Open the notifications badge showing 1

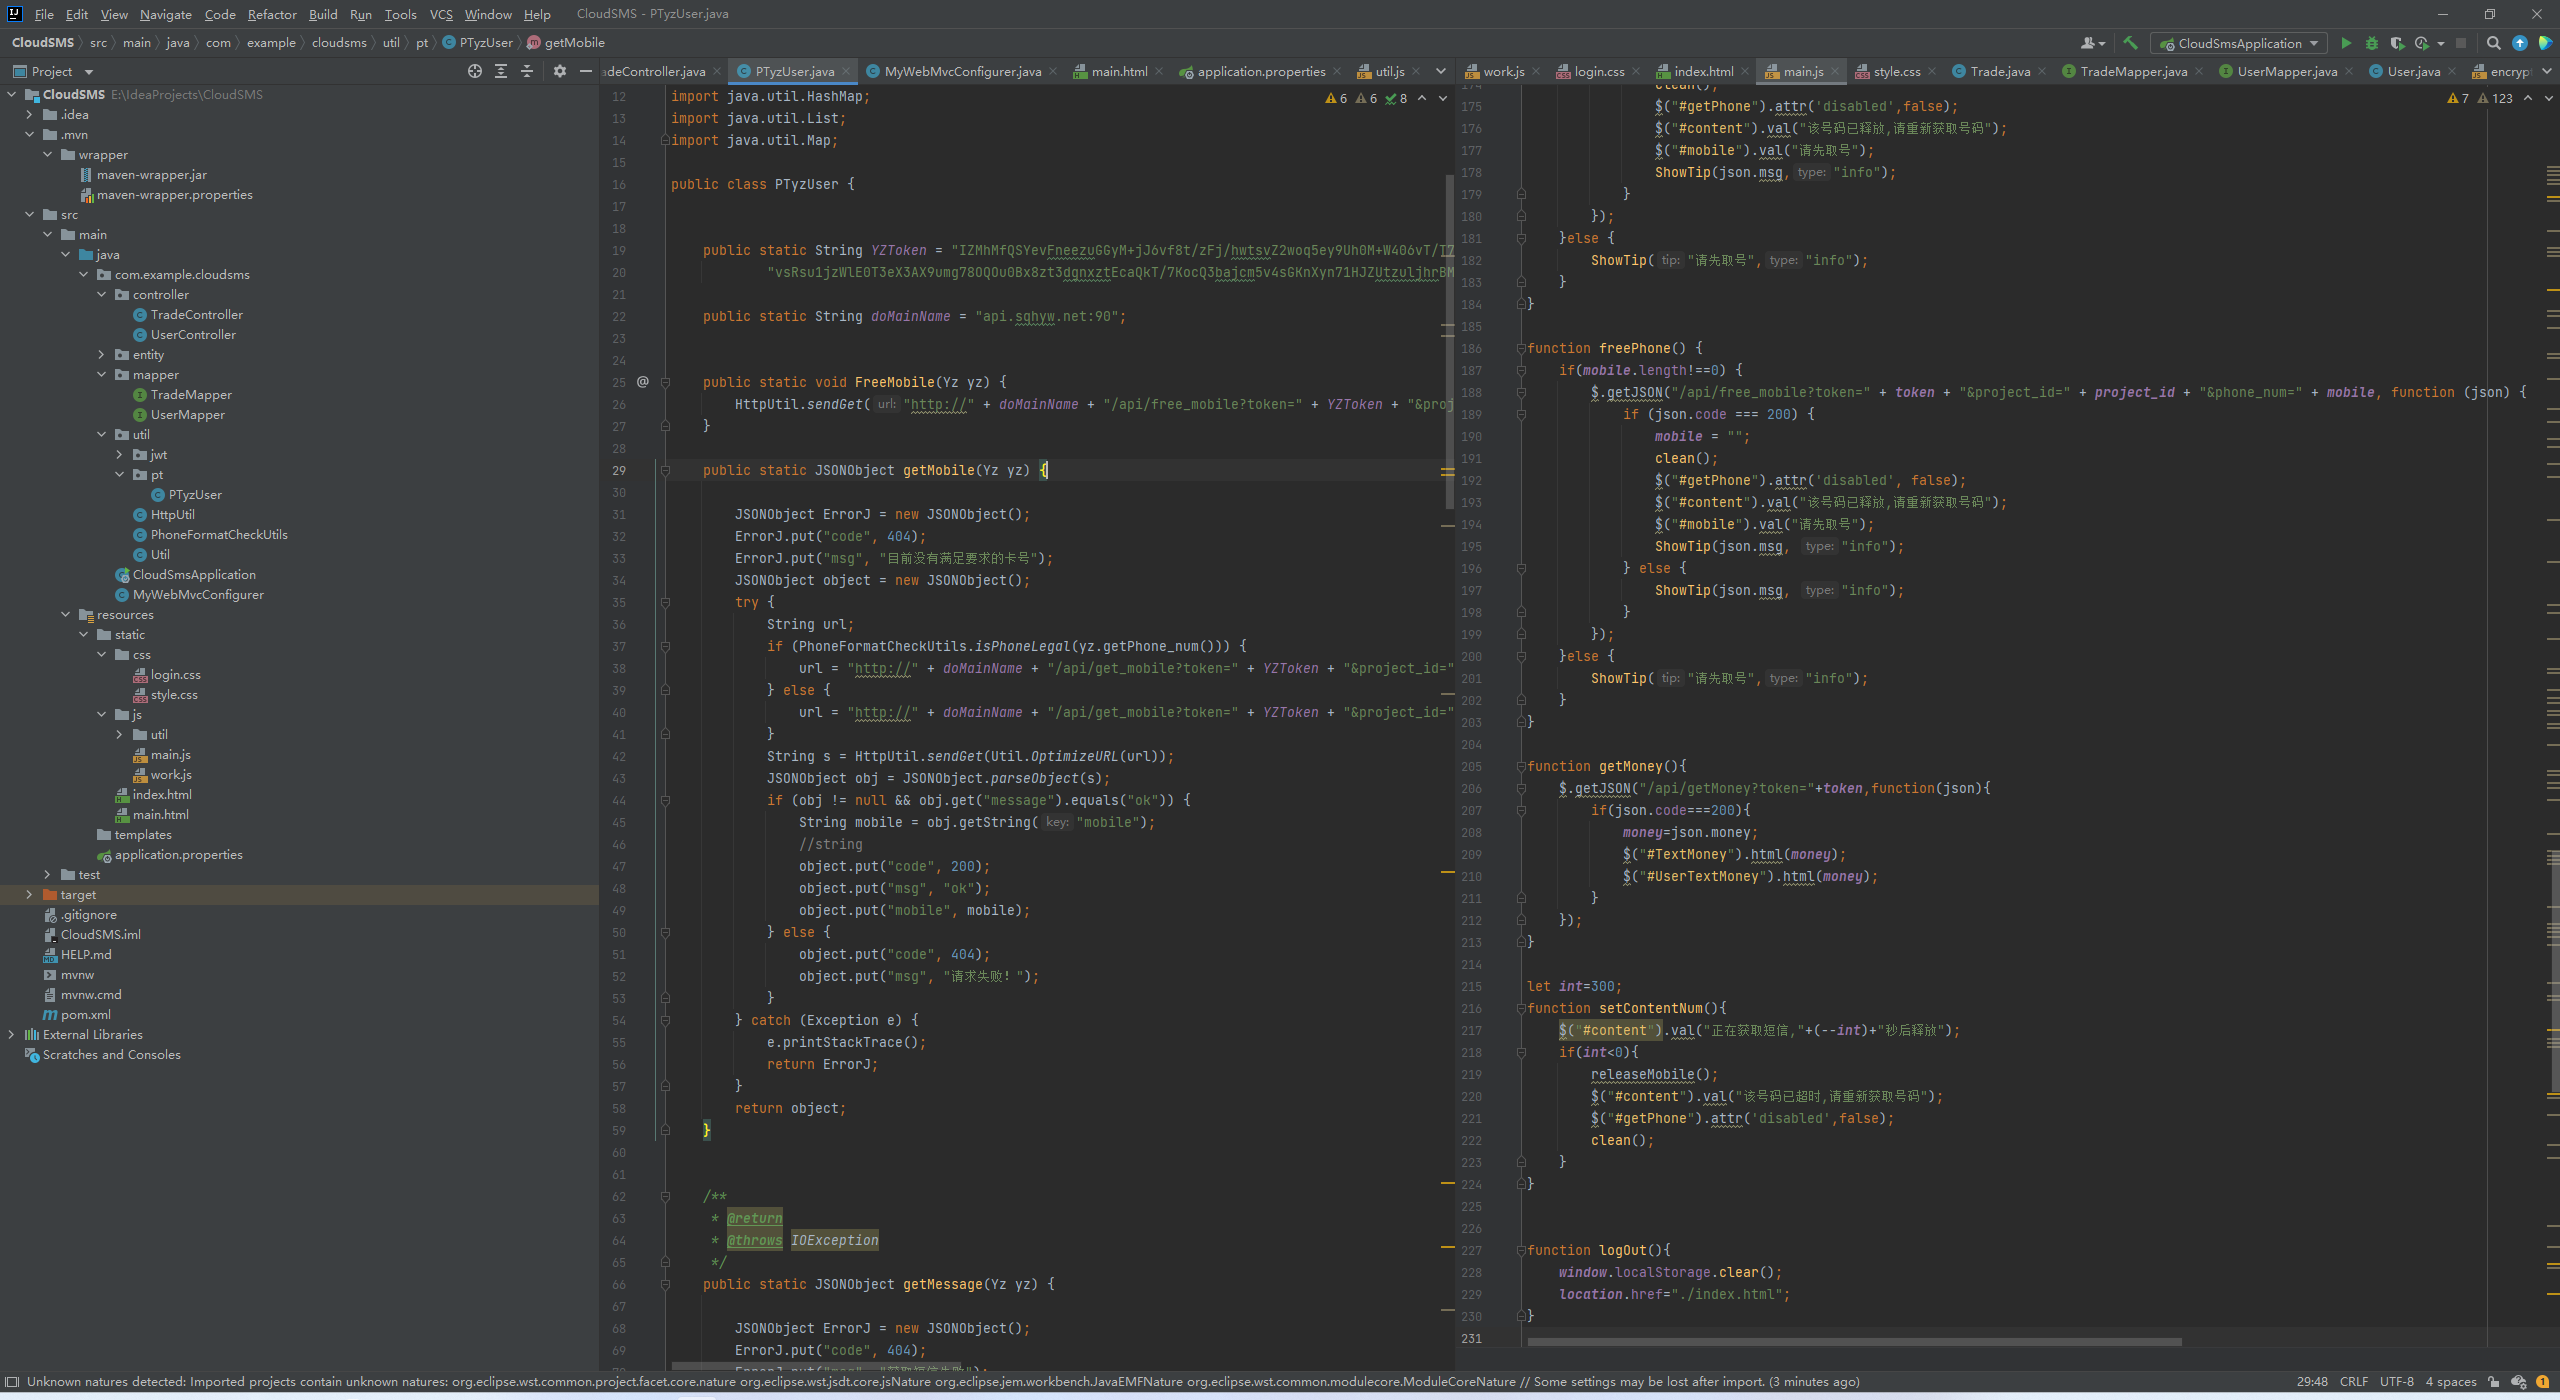(2542, 1382)
